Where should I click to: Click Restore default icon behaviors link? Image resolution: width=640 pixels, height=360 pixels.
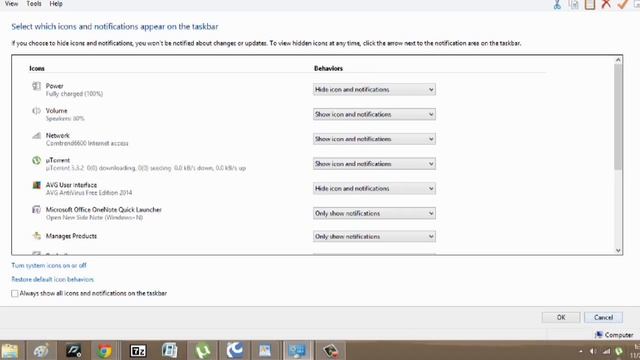click(x=53, y=279)
